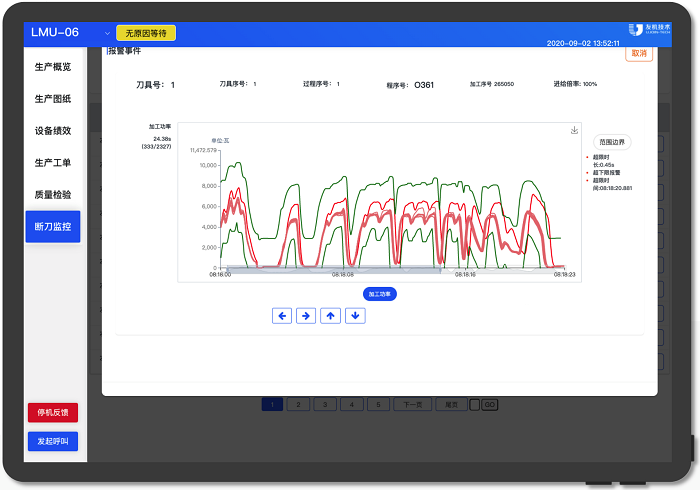The width and height of the screenshot is (700, 490).
Task: Open 质量检验 in the sidebar
Action: (53, 195)
